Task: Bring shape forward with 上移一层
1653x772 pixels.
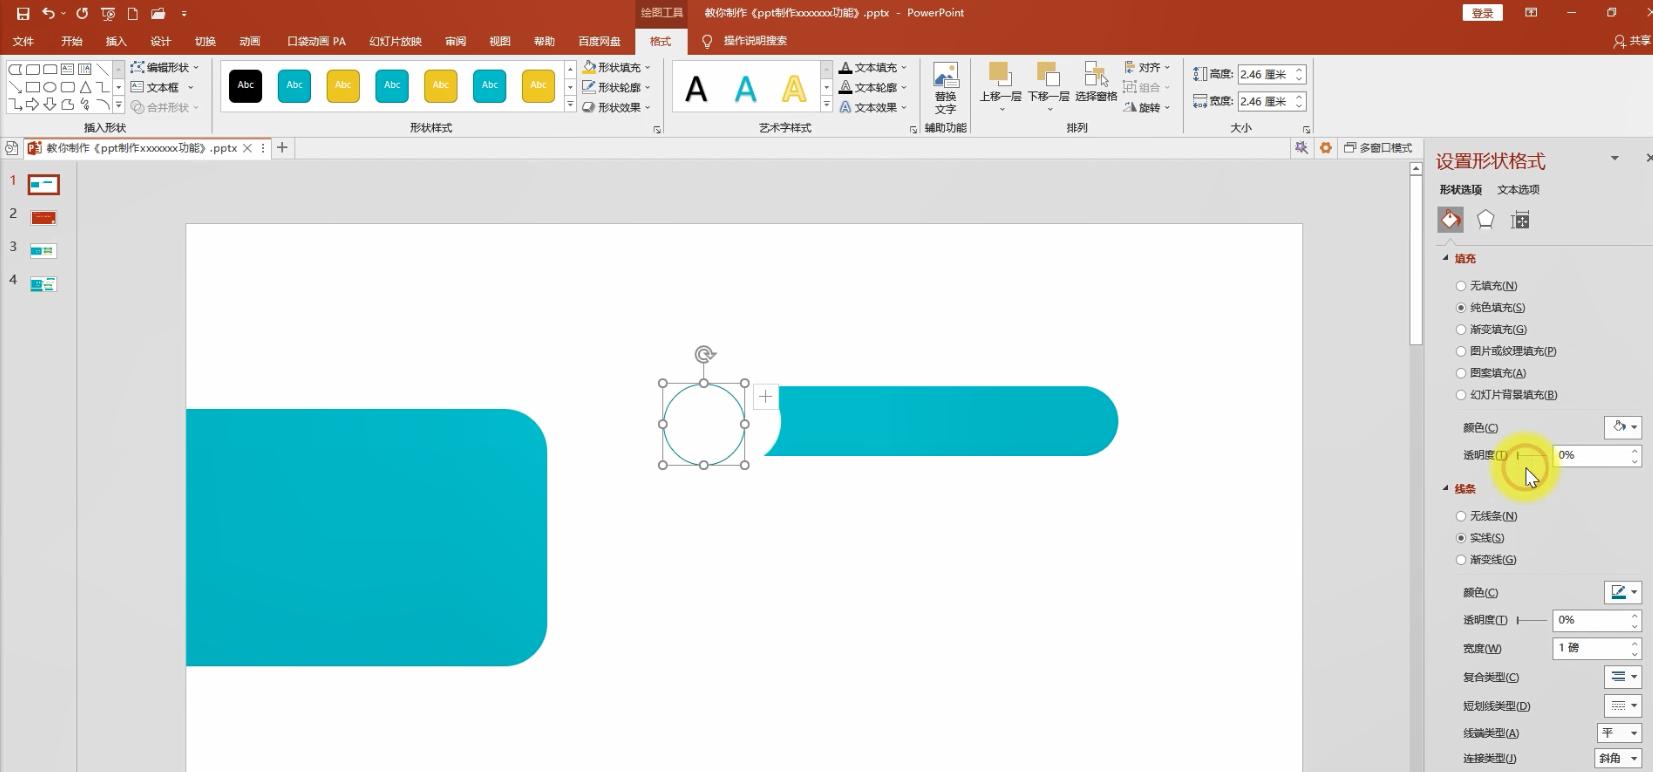Action: (1000, 86)
